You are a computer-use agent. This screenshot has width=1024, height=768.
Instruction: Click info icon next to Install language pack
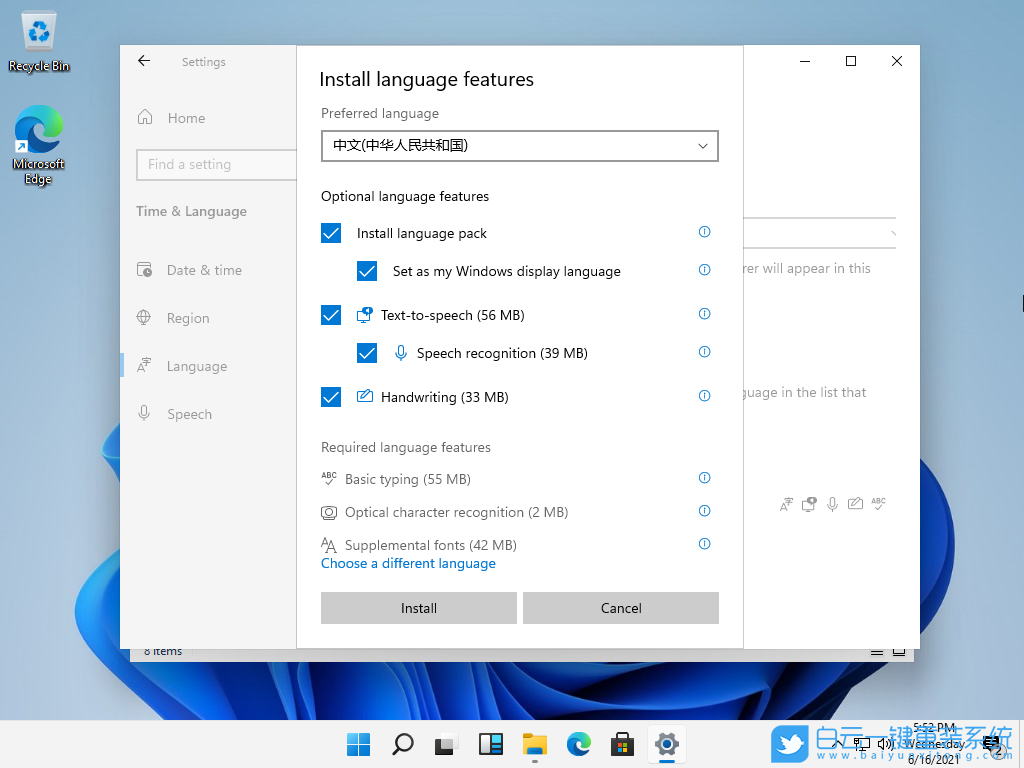coord(704,231)
